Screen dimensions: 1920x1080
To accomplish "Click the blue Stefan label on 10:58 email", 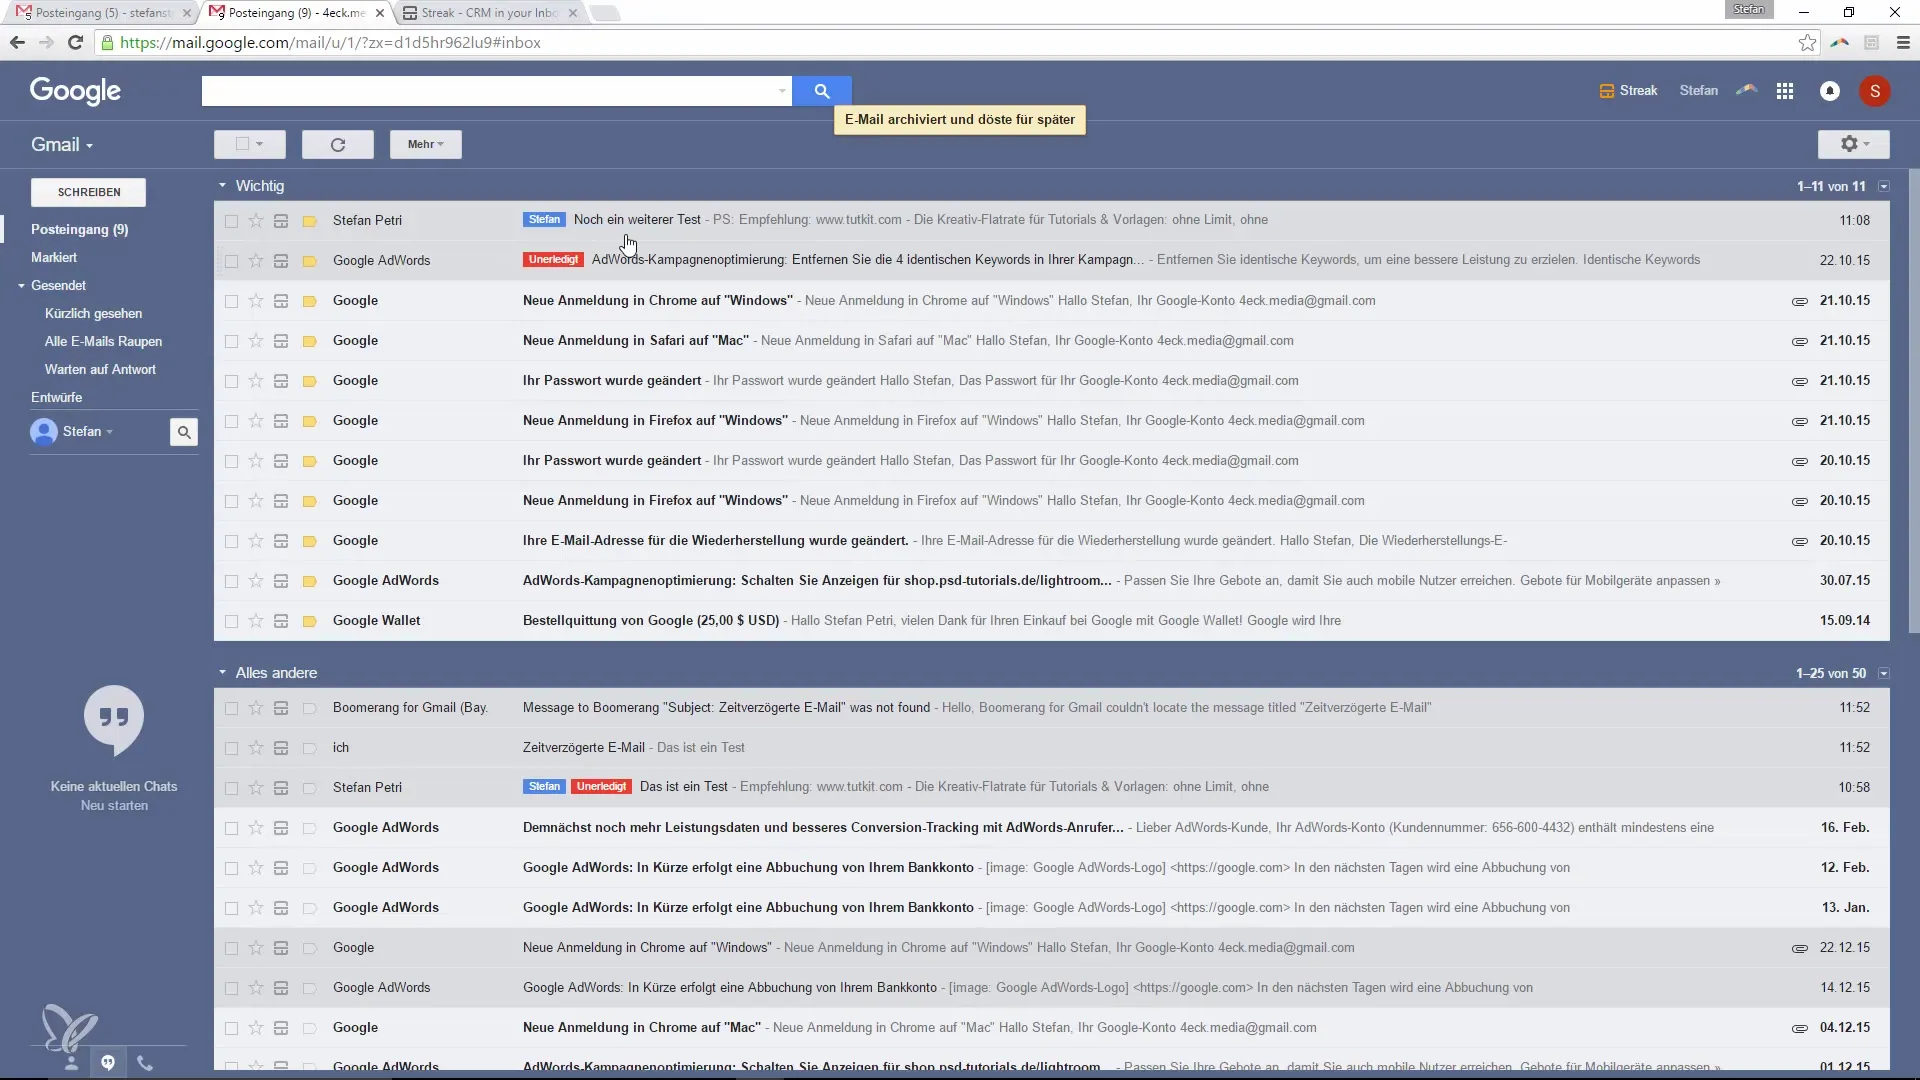I will pos(544,787).
